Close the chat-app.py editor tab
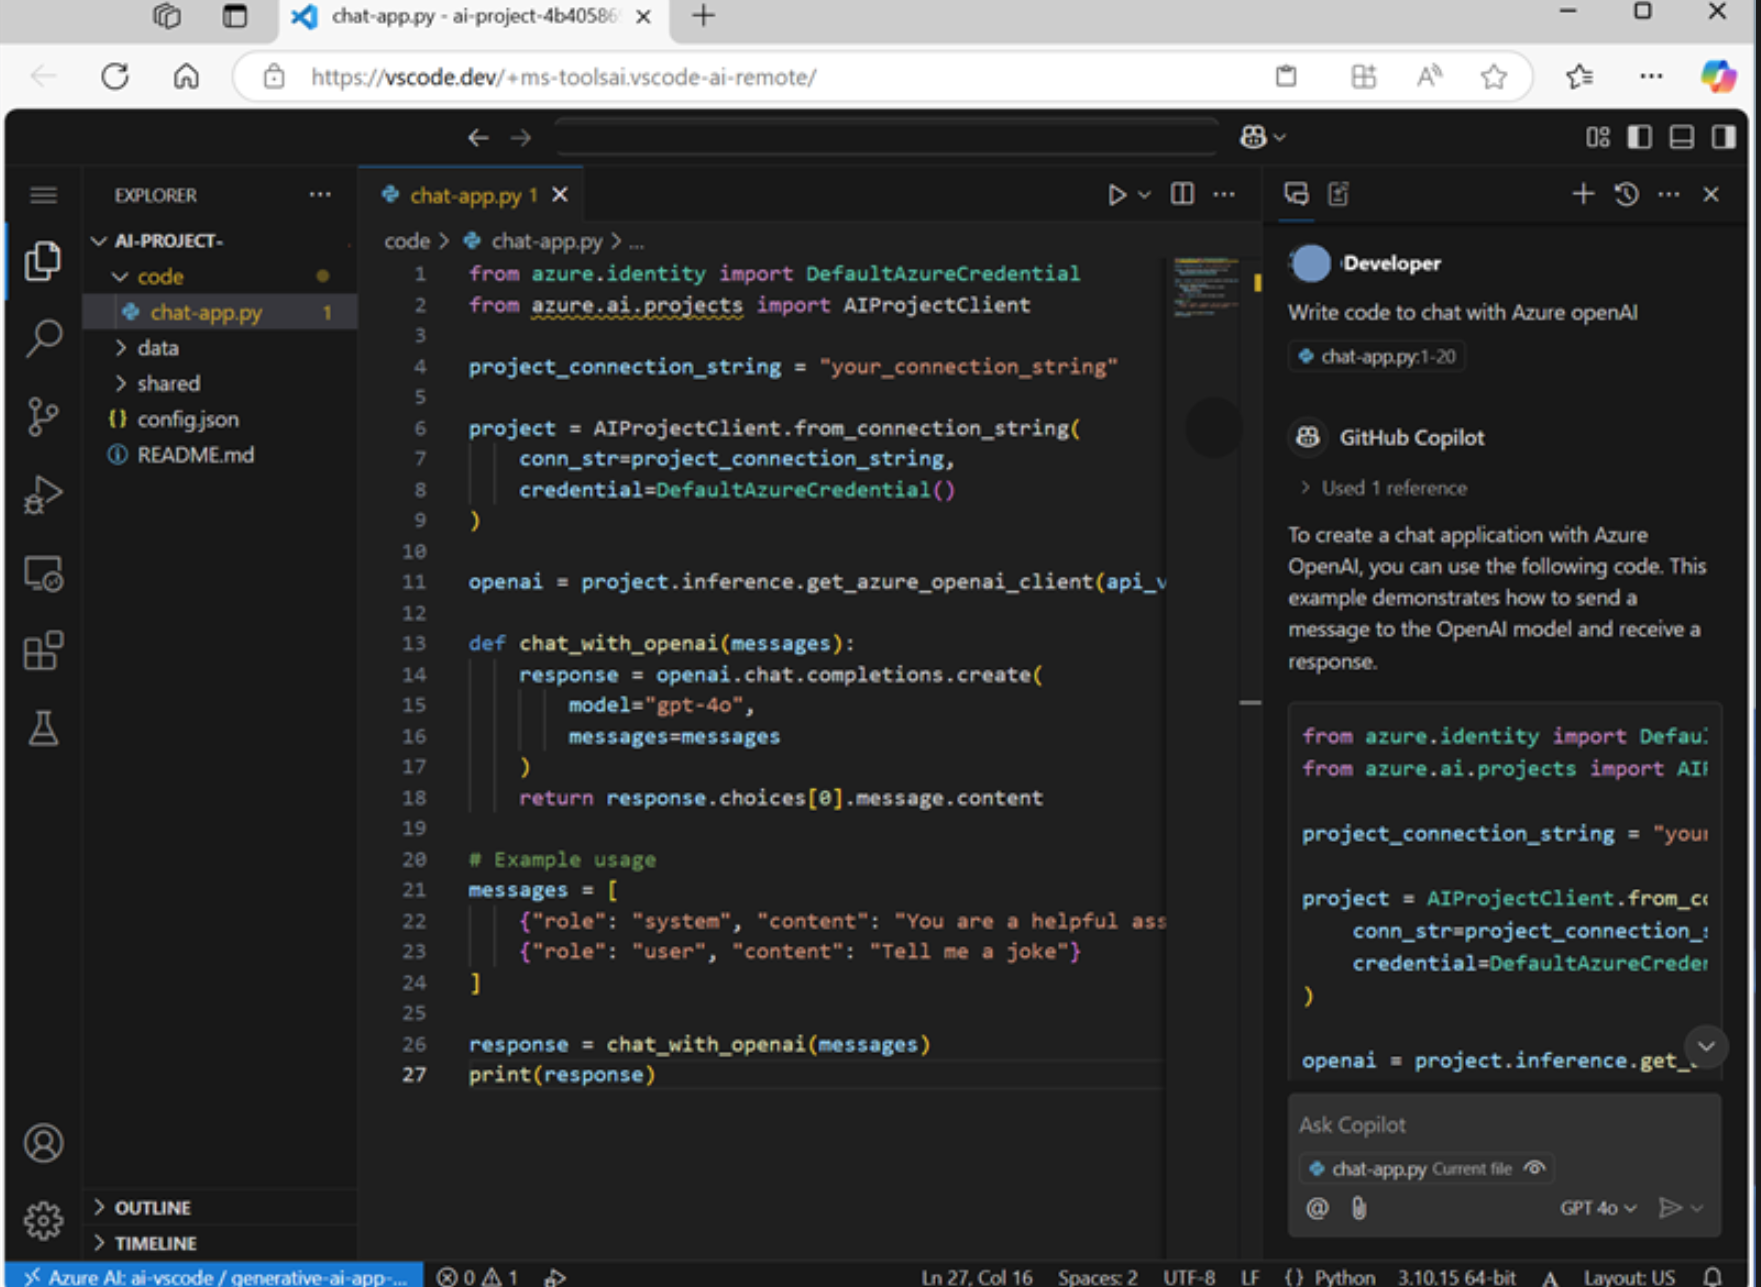Screen dimensions: 1761x1287 (561, 195)
